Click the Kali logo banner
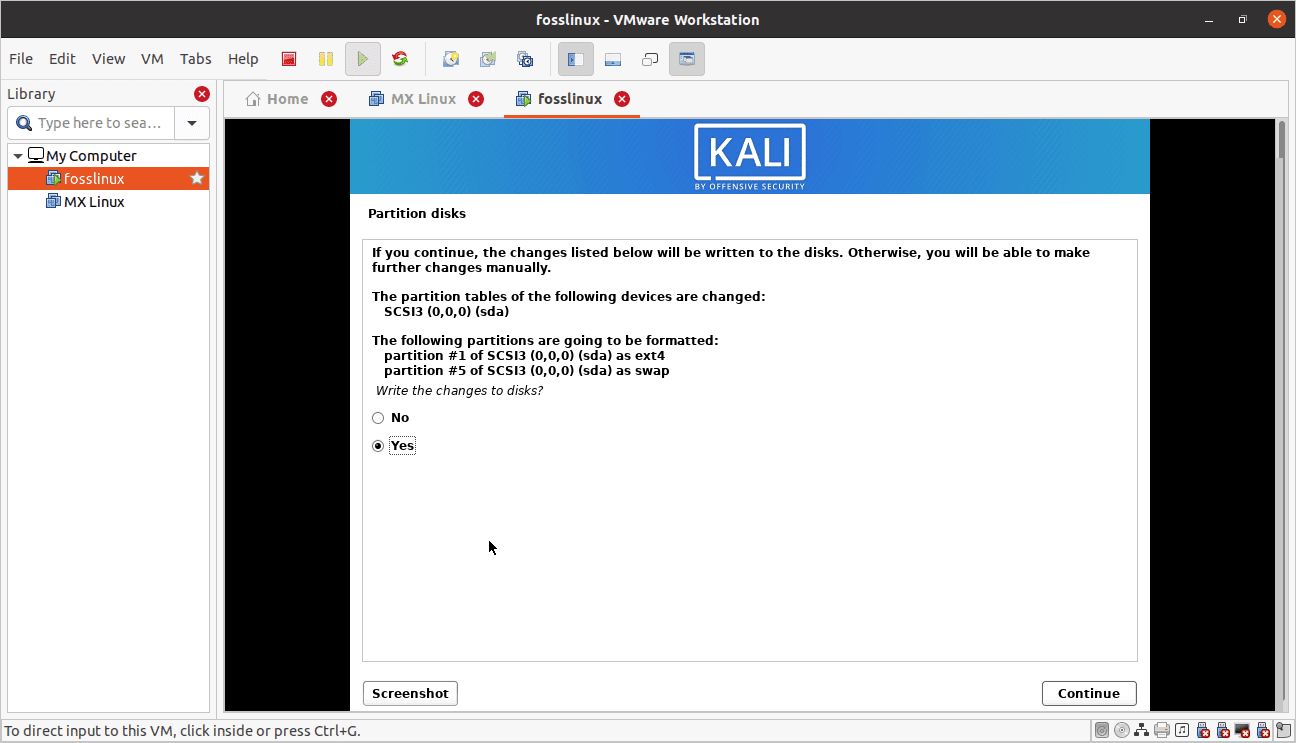The width and height of the screenshot is (1296, 743). pyautogui.click(x=750, y=156)
